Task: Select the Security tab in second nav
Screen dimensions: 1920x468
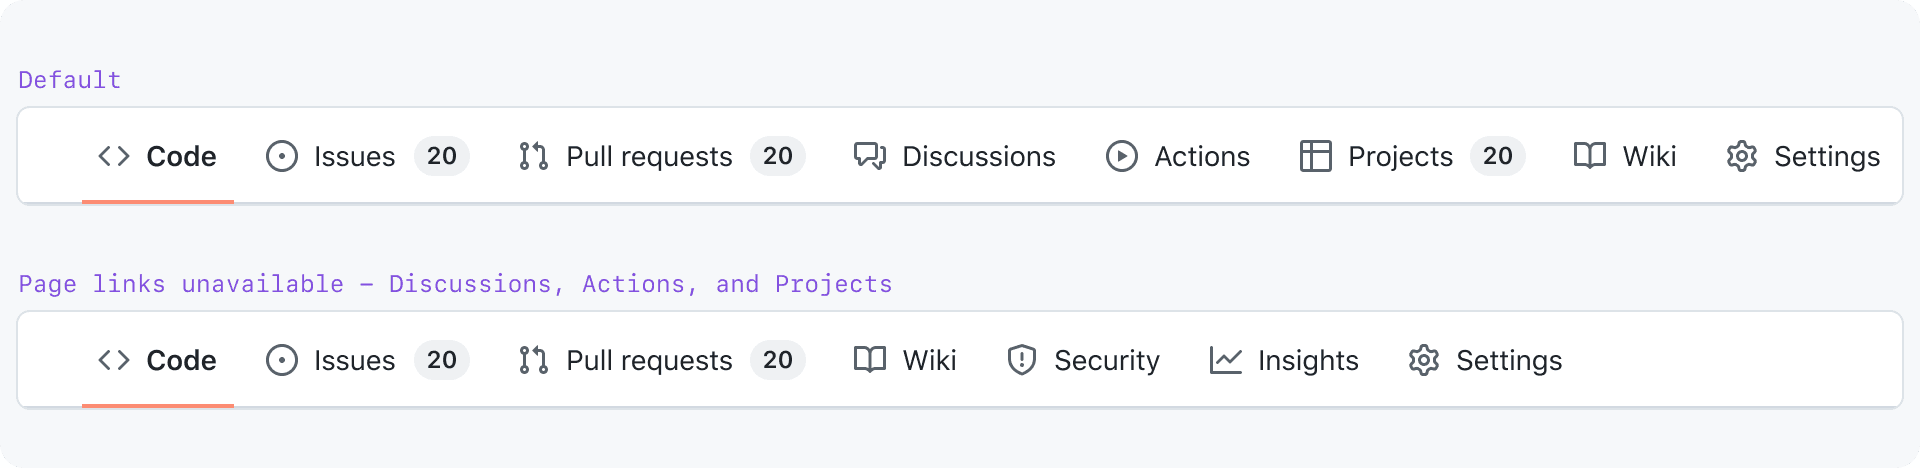Action: [1083, 360]
